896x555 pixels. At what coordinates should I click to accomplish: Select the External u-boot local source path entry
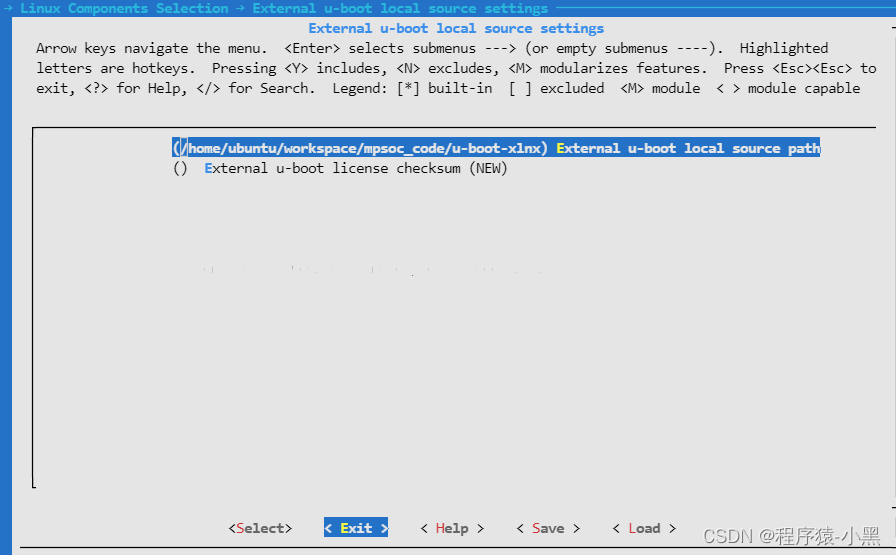[x=496, y=148]
